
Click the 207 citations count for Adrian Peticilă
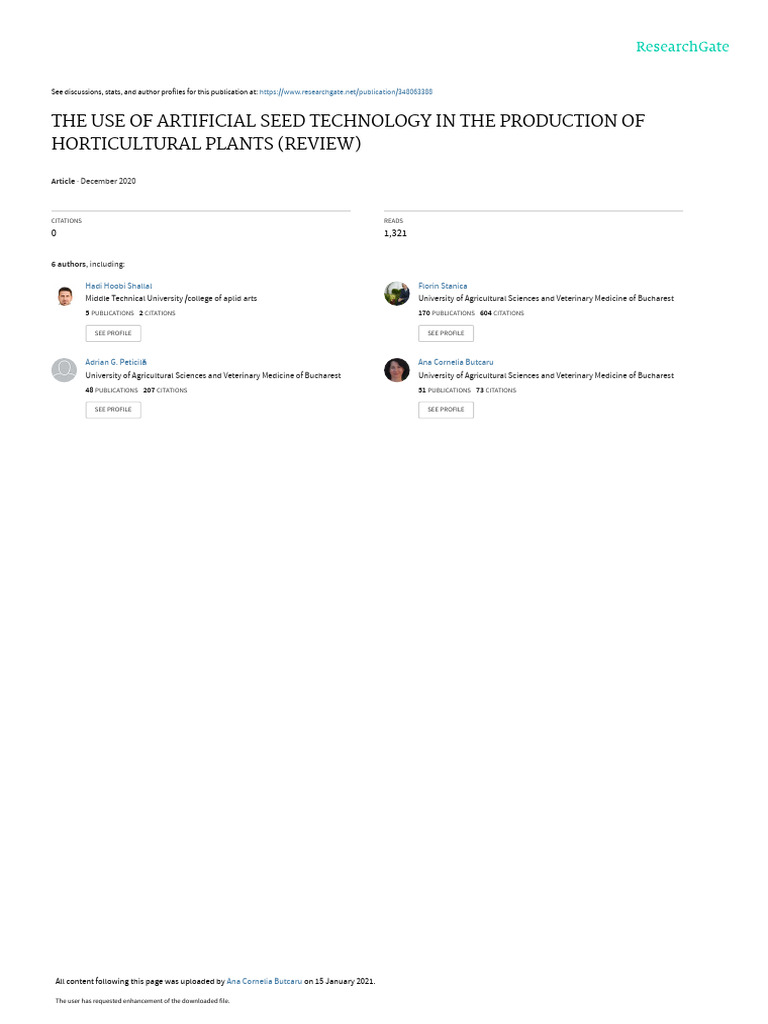[x=165, y=391]
